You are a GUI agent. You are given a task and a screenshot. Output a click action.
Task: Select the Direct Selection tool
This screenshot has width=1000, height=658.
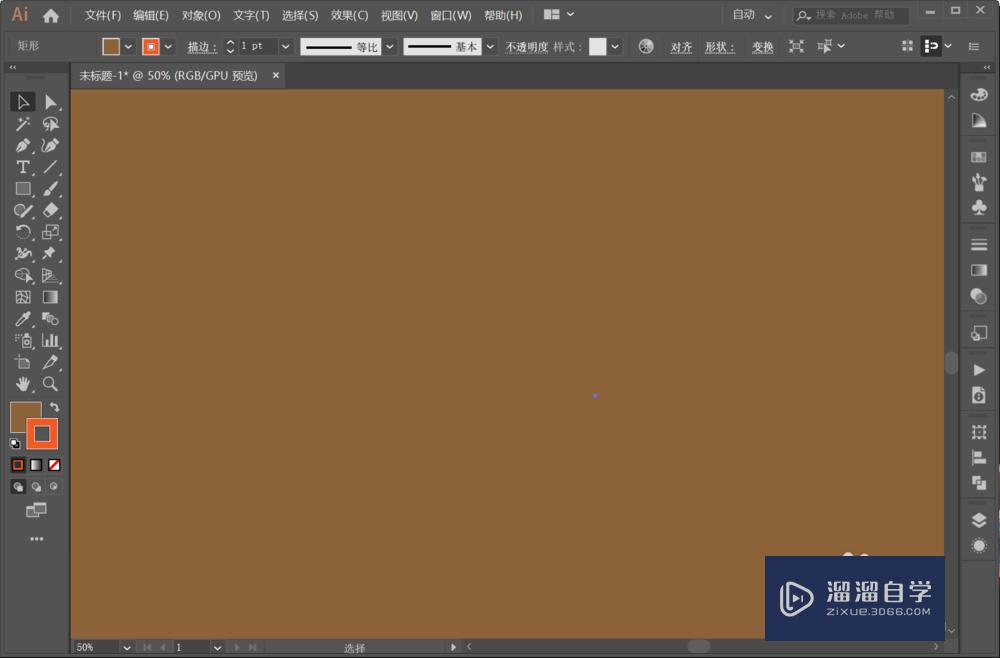click(50, 102)
